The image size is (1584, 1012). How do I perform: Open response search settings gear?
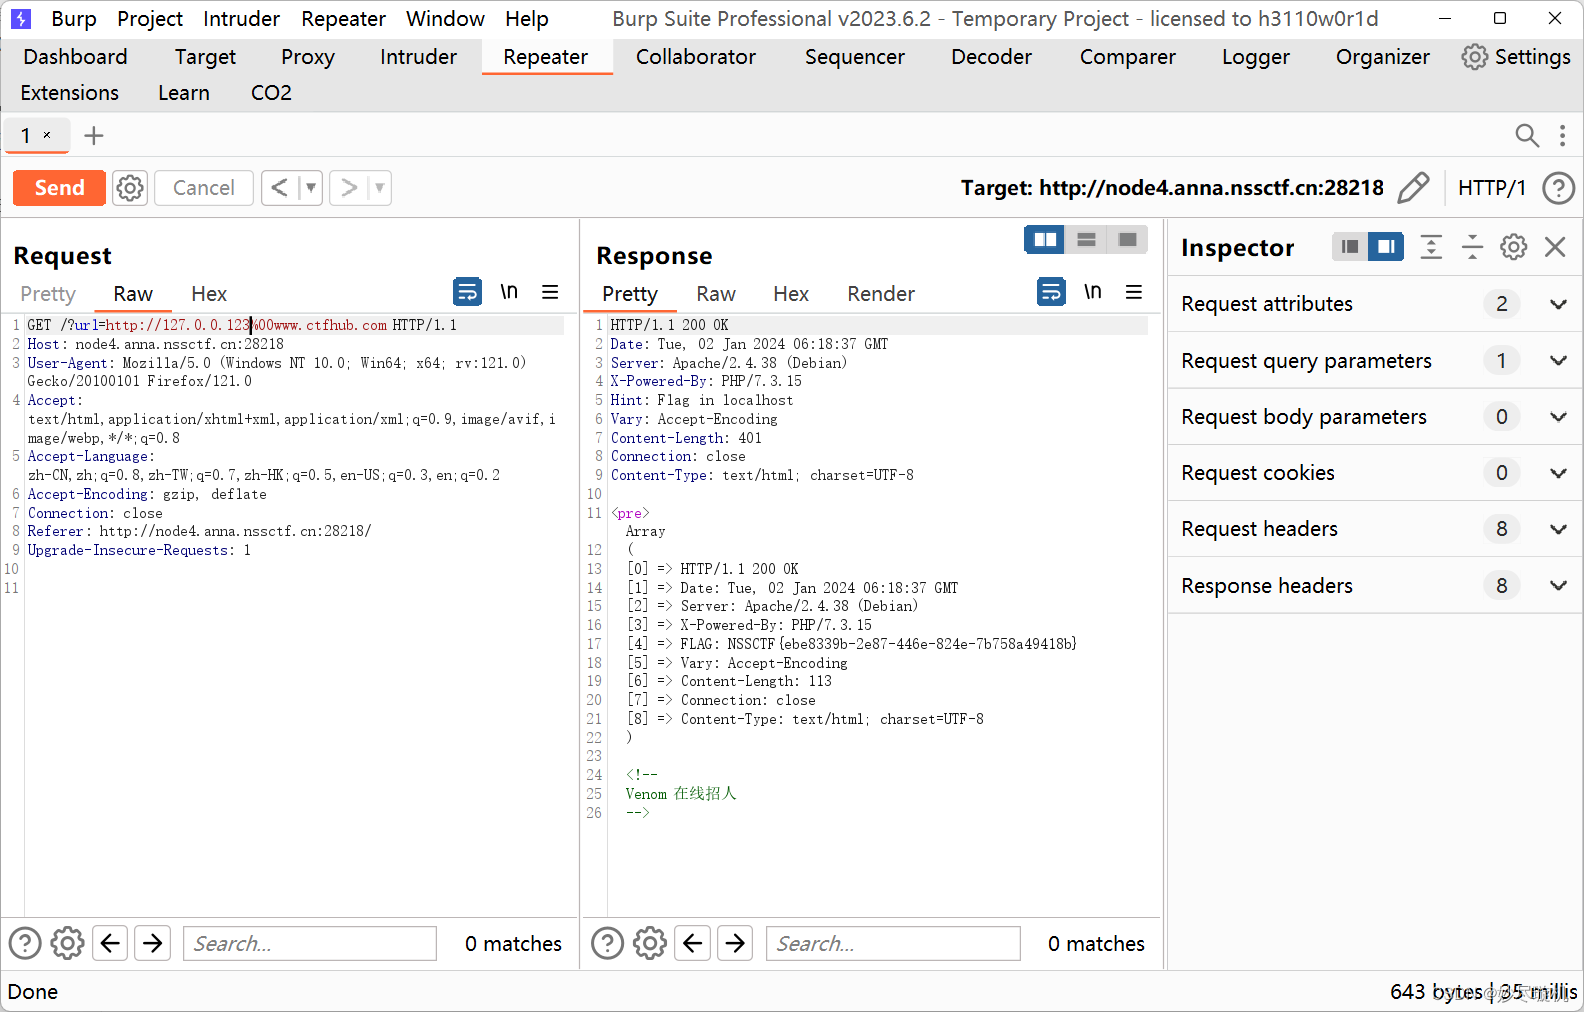(x=650, y=943)
